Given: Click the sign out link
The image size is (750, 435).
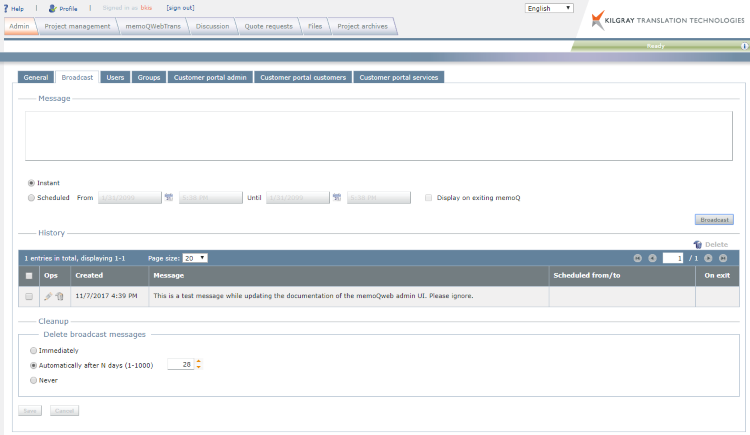Looking at the screenshot, I should [x=180, y=8].
